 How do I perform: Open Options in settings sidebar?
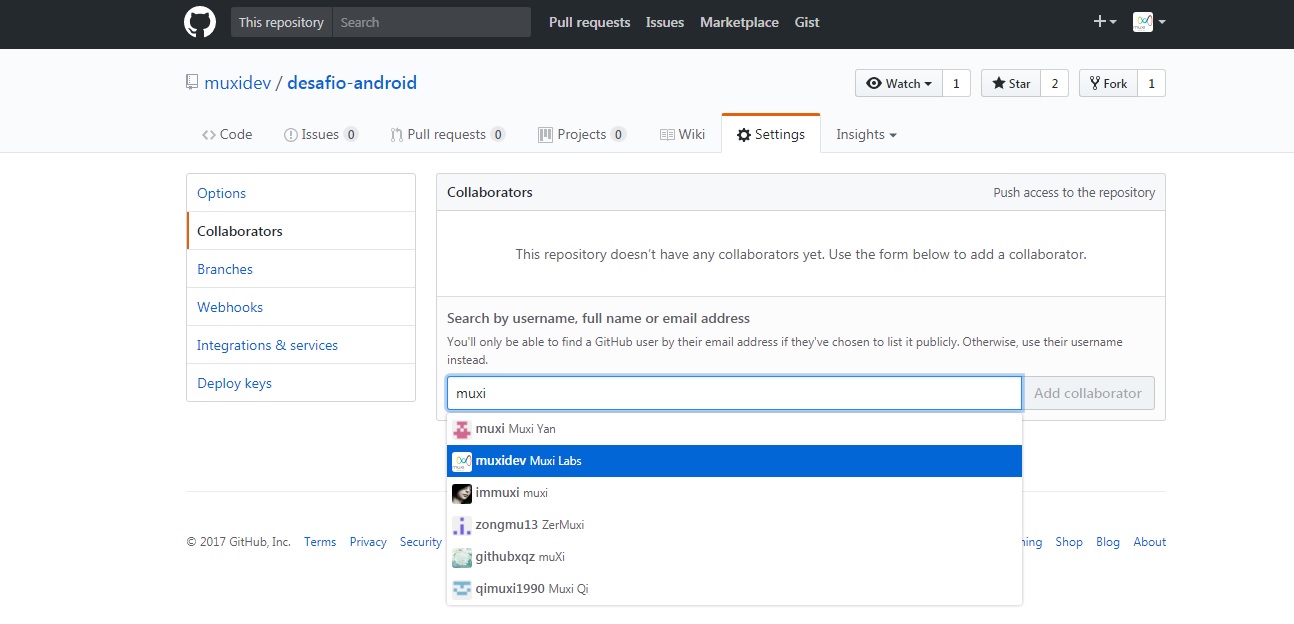pos(301,193)
